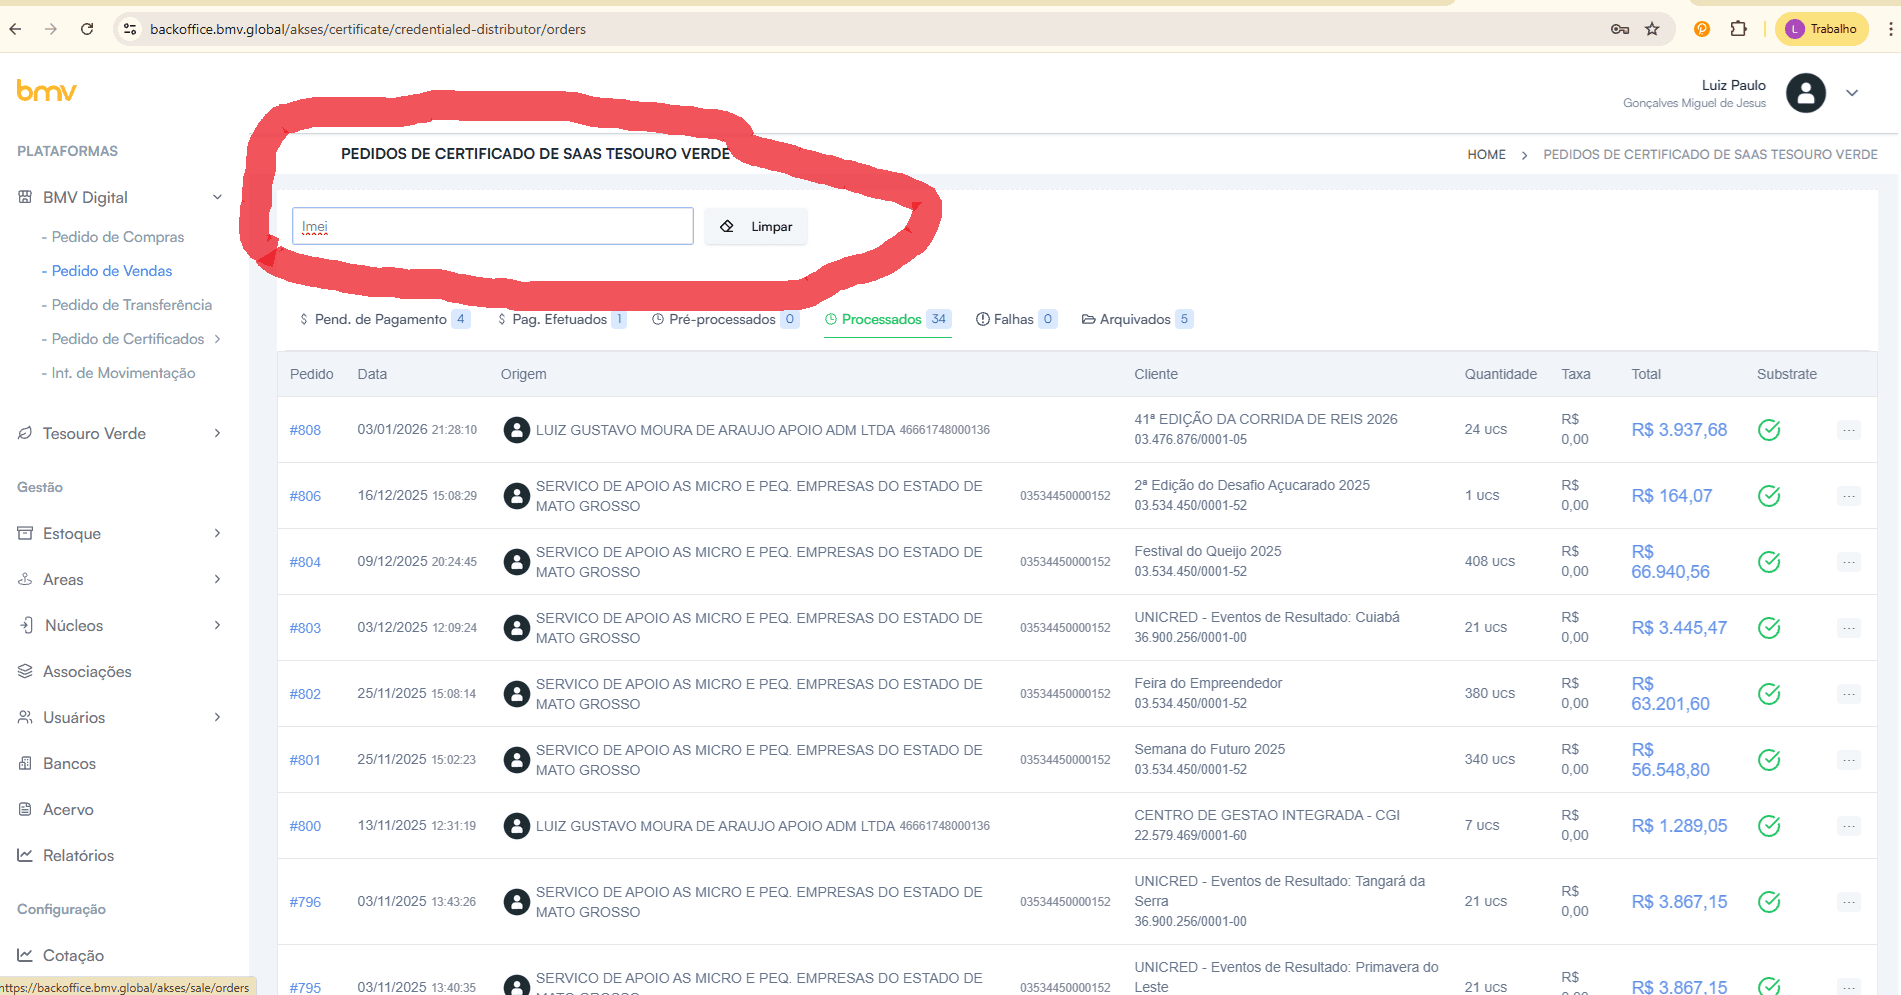Open the Bancos section

69,763
